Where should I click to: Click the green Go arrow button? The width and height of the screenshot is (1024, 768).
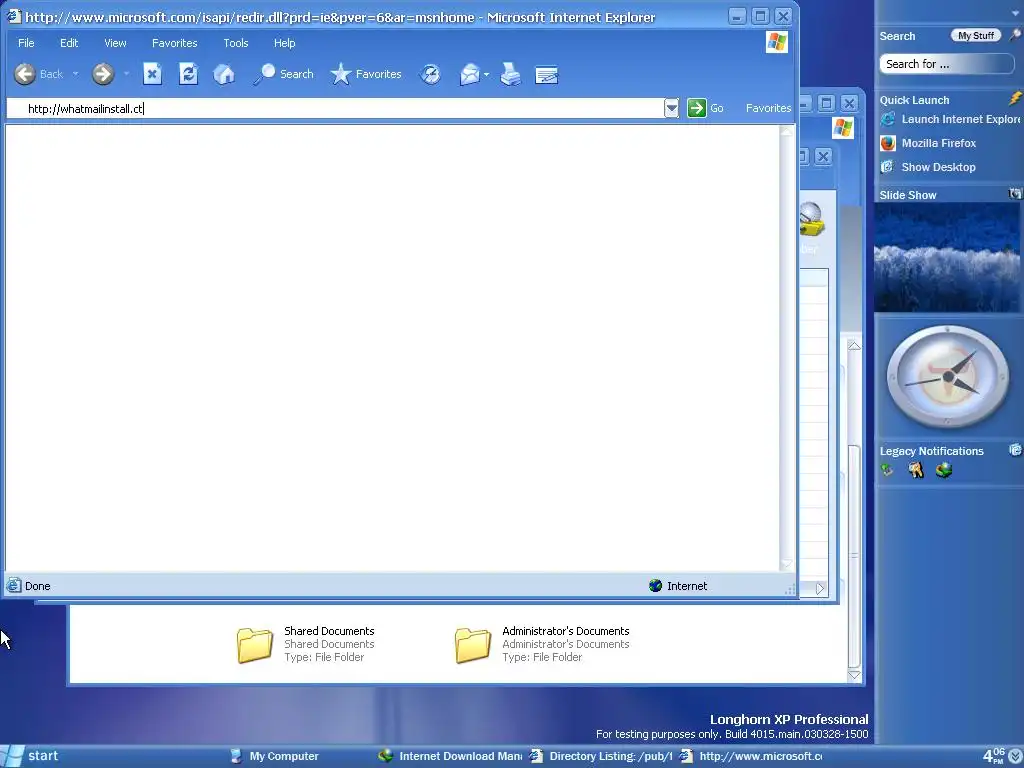697,108
